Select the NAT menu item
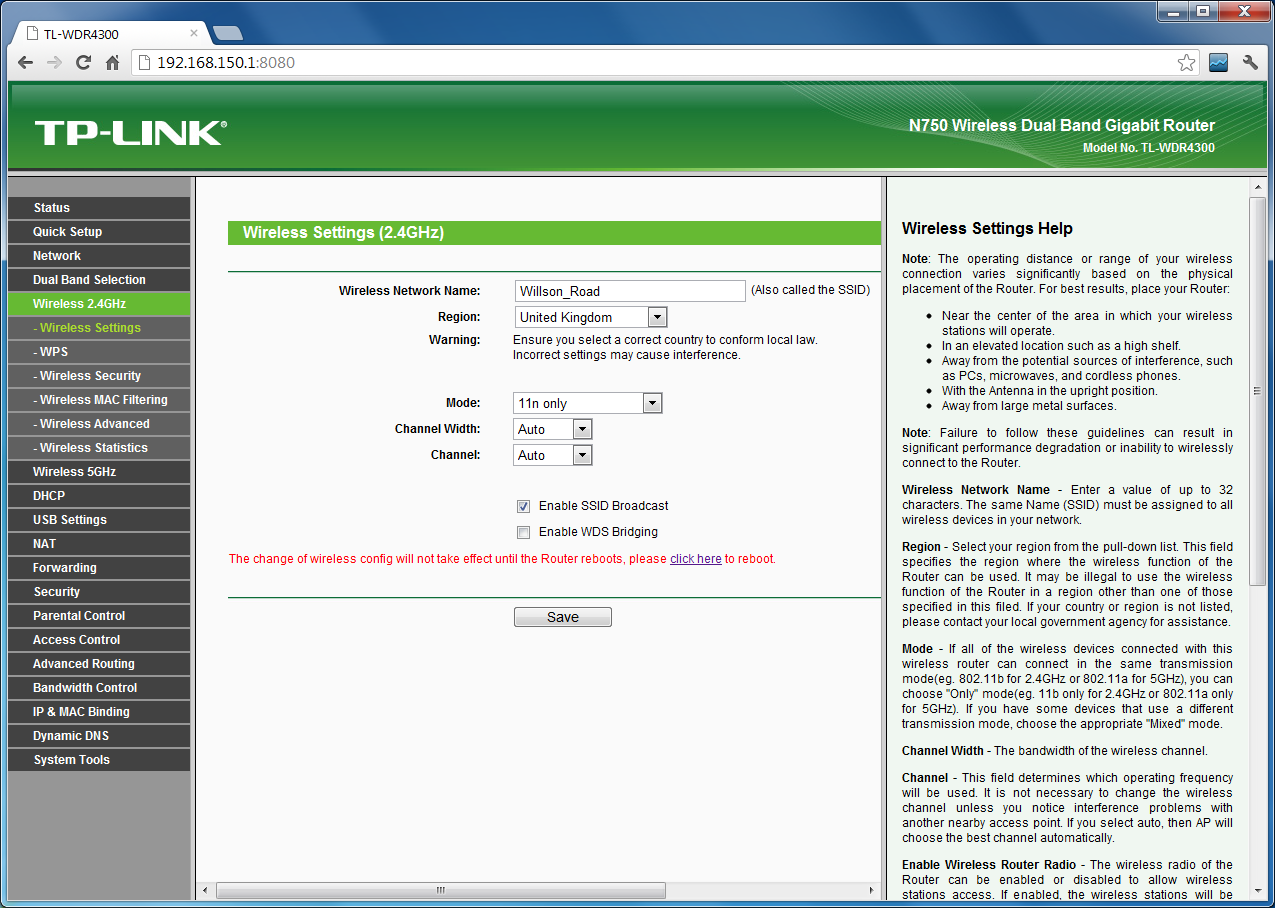 [98, 544]
